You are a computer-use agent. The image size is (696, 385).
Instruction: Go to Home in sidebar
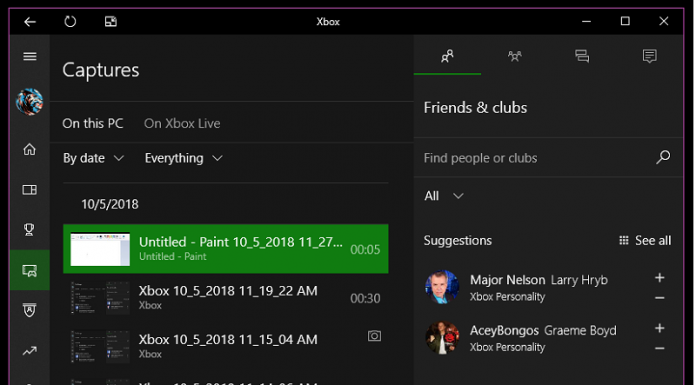click(30, 150)
